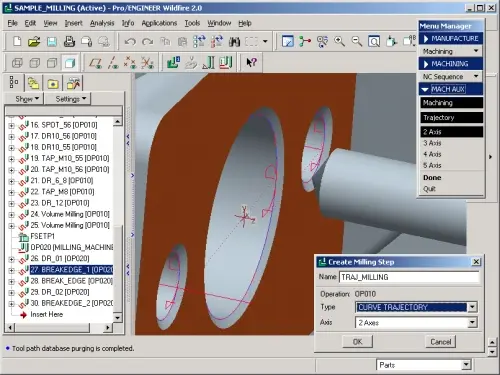500x375 pixels.
Task: Toggle datum points display icon
Action: tap(130, 63)
